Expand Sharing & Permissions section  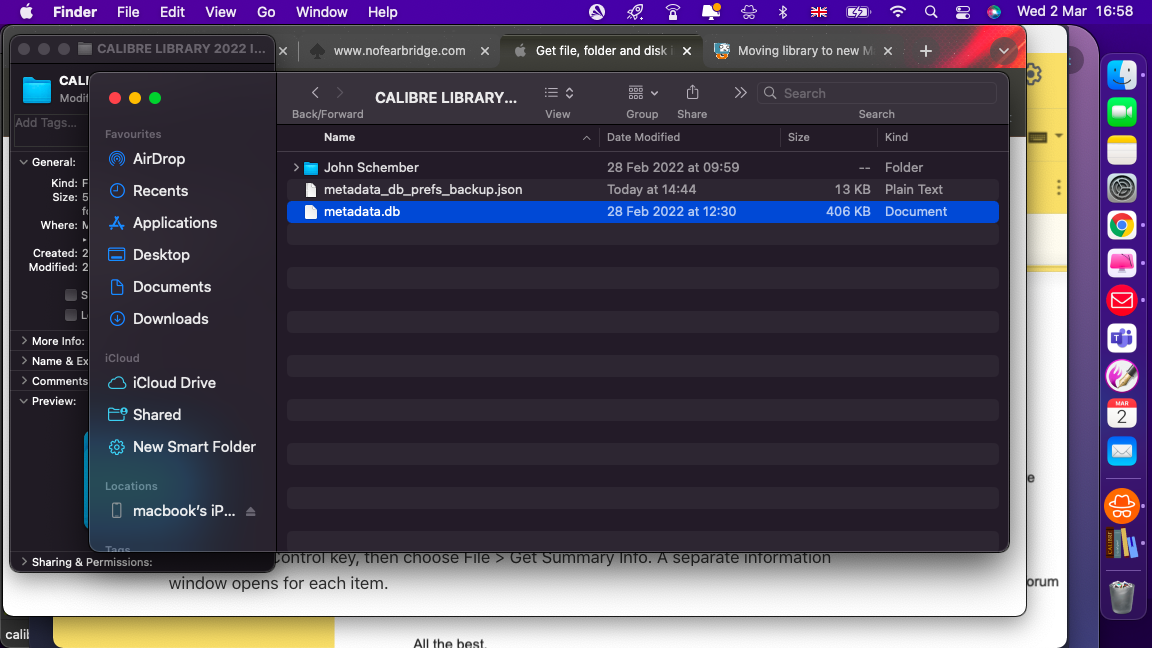tap(24, 562)
